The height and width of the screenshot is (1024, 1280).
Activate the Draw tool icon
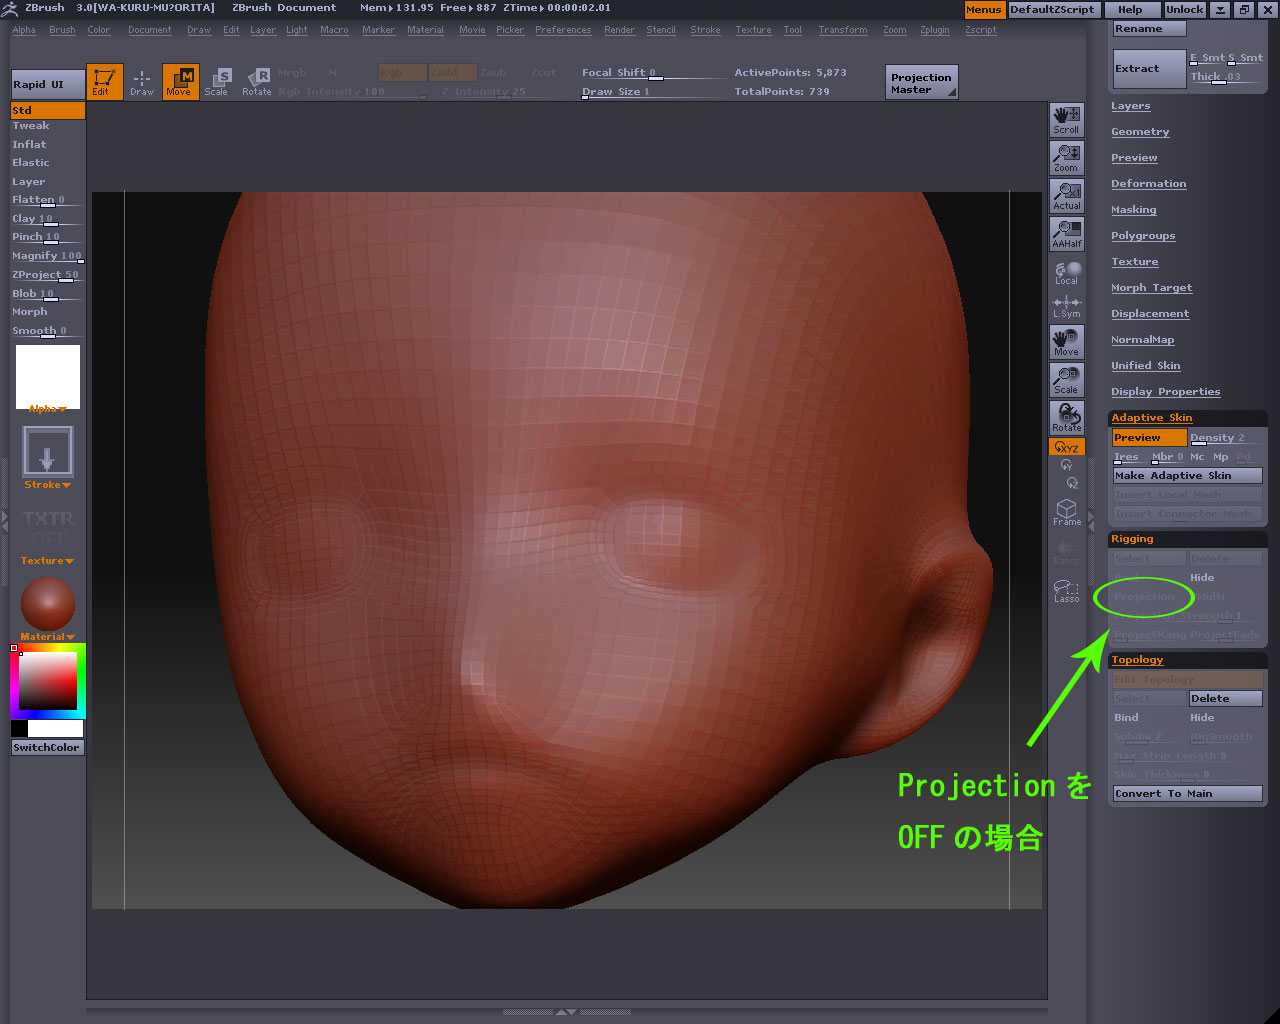coord(142,81)
